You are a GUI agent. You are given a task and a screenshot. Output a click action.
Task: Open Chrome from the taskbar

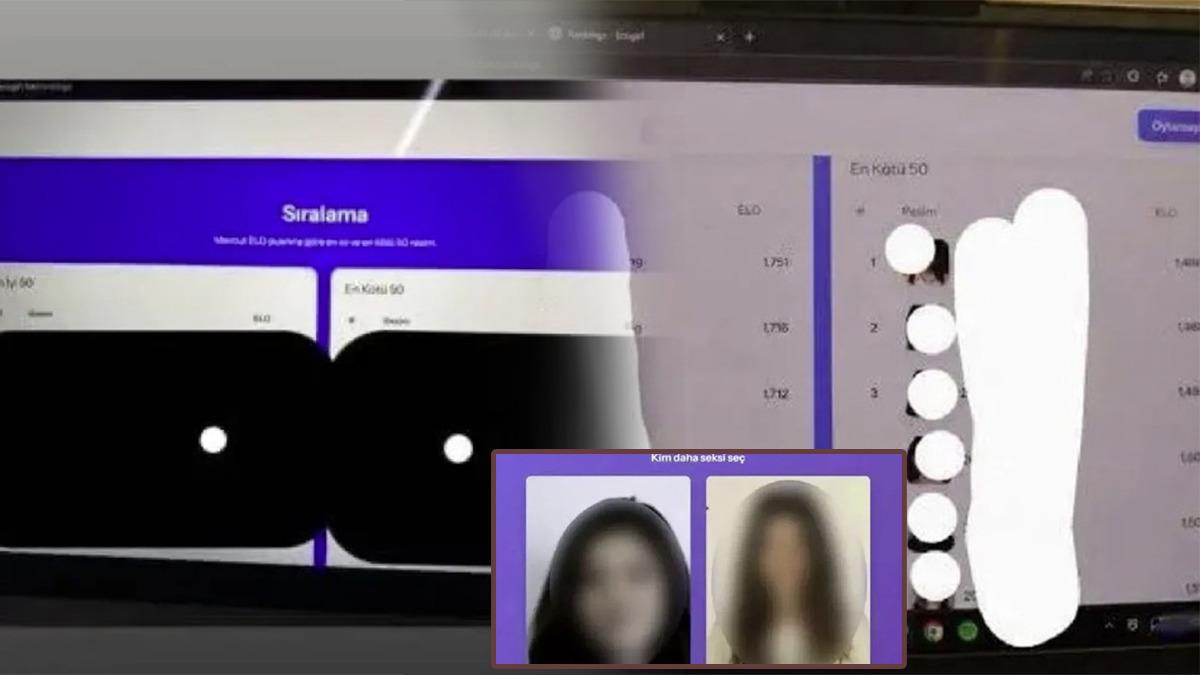point(933,630)
